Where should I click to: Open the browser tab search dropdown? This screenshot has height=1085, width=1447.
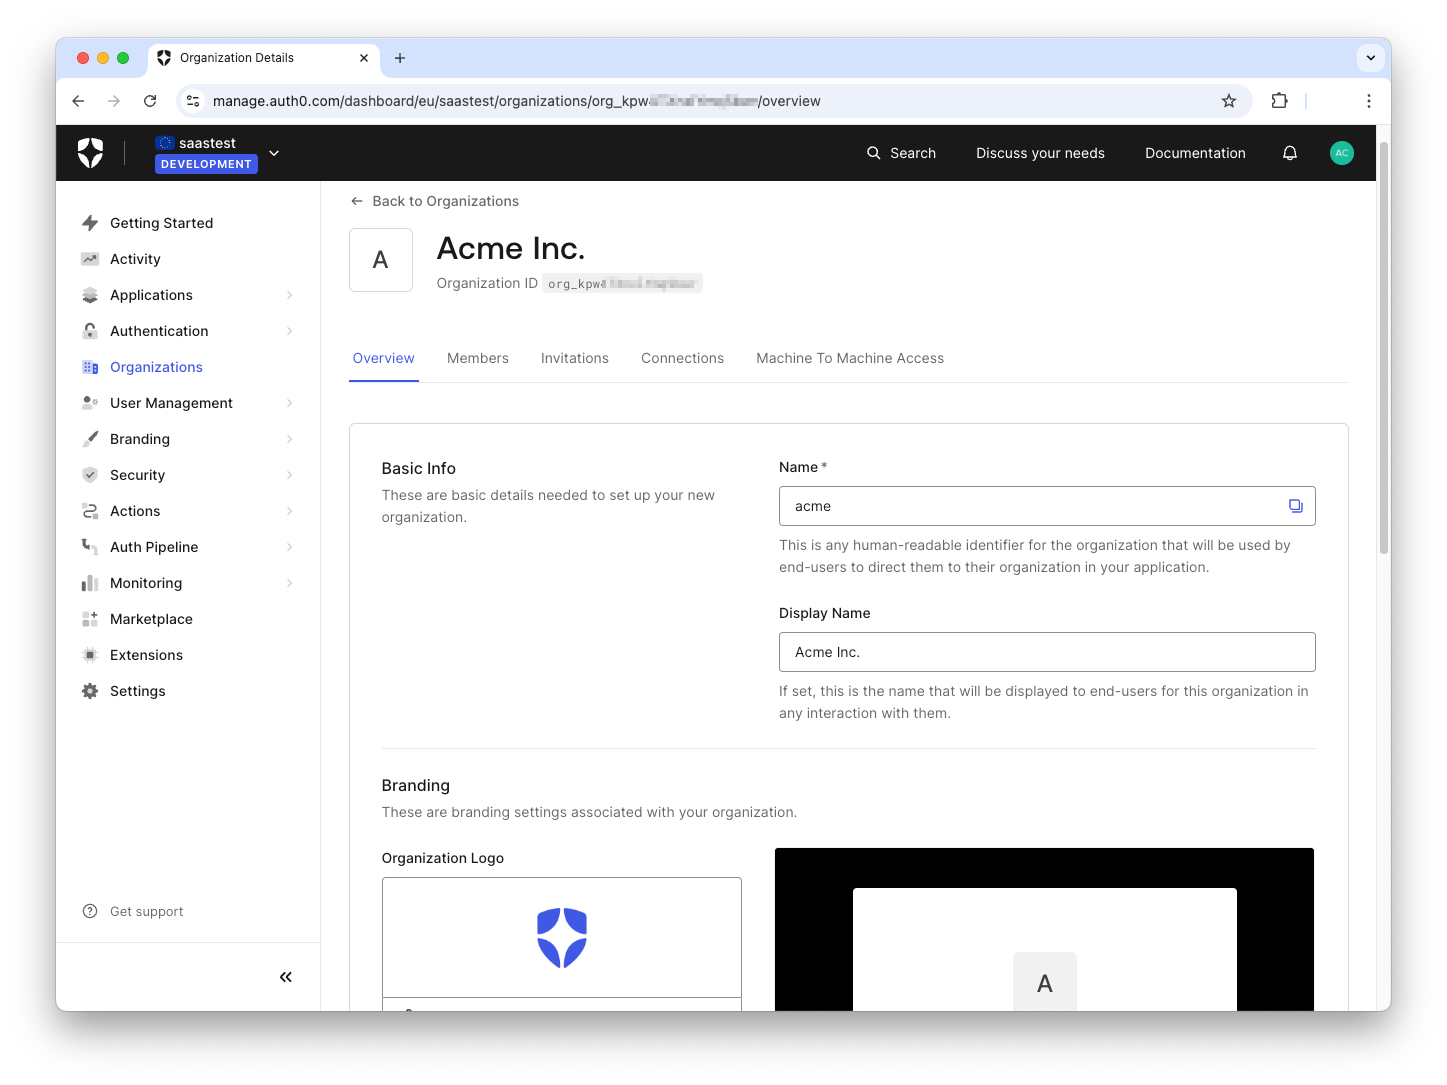click(x=1371, y=58)
